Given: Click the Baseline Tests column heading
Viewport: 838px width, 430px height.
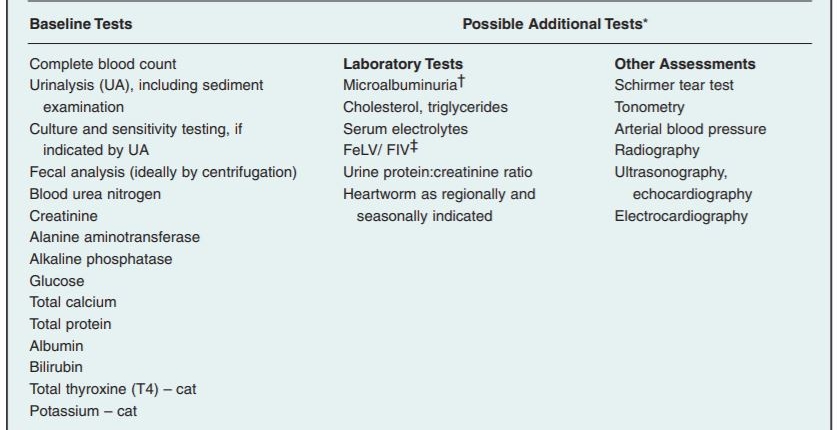Looking at the screenshot, I should coord(81,21).
